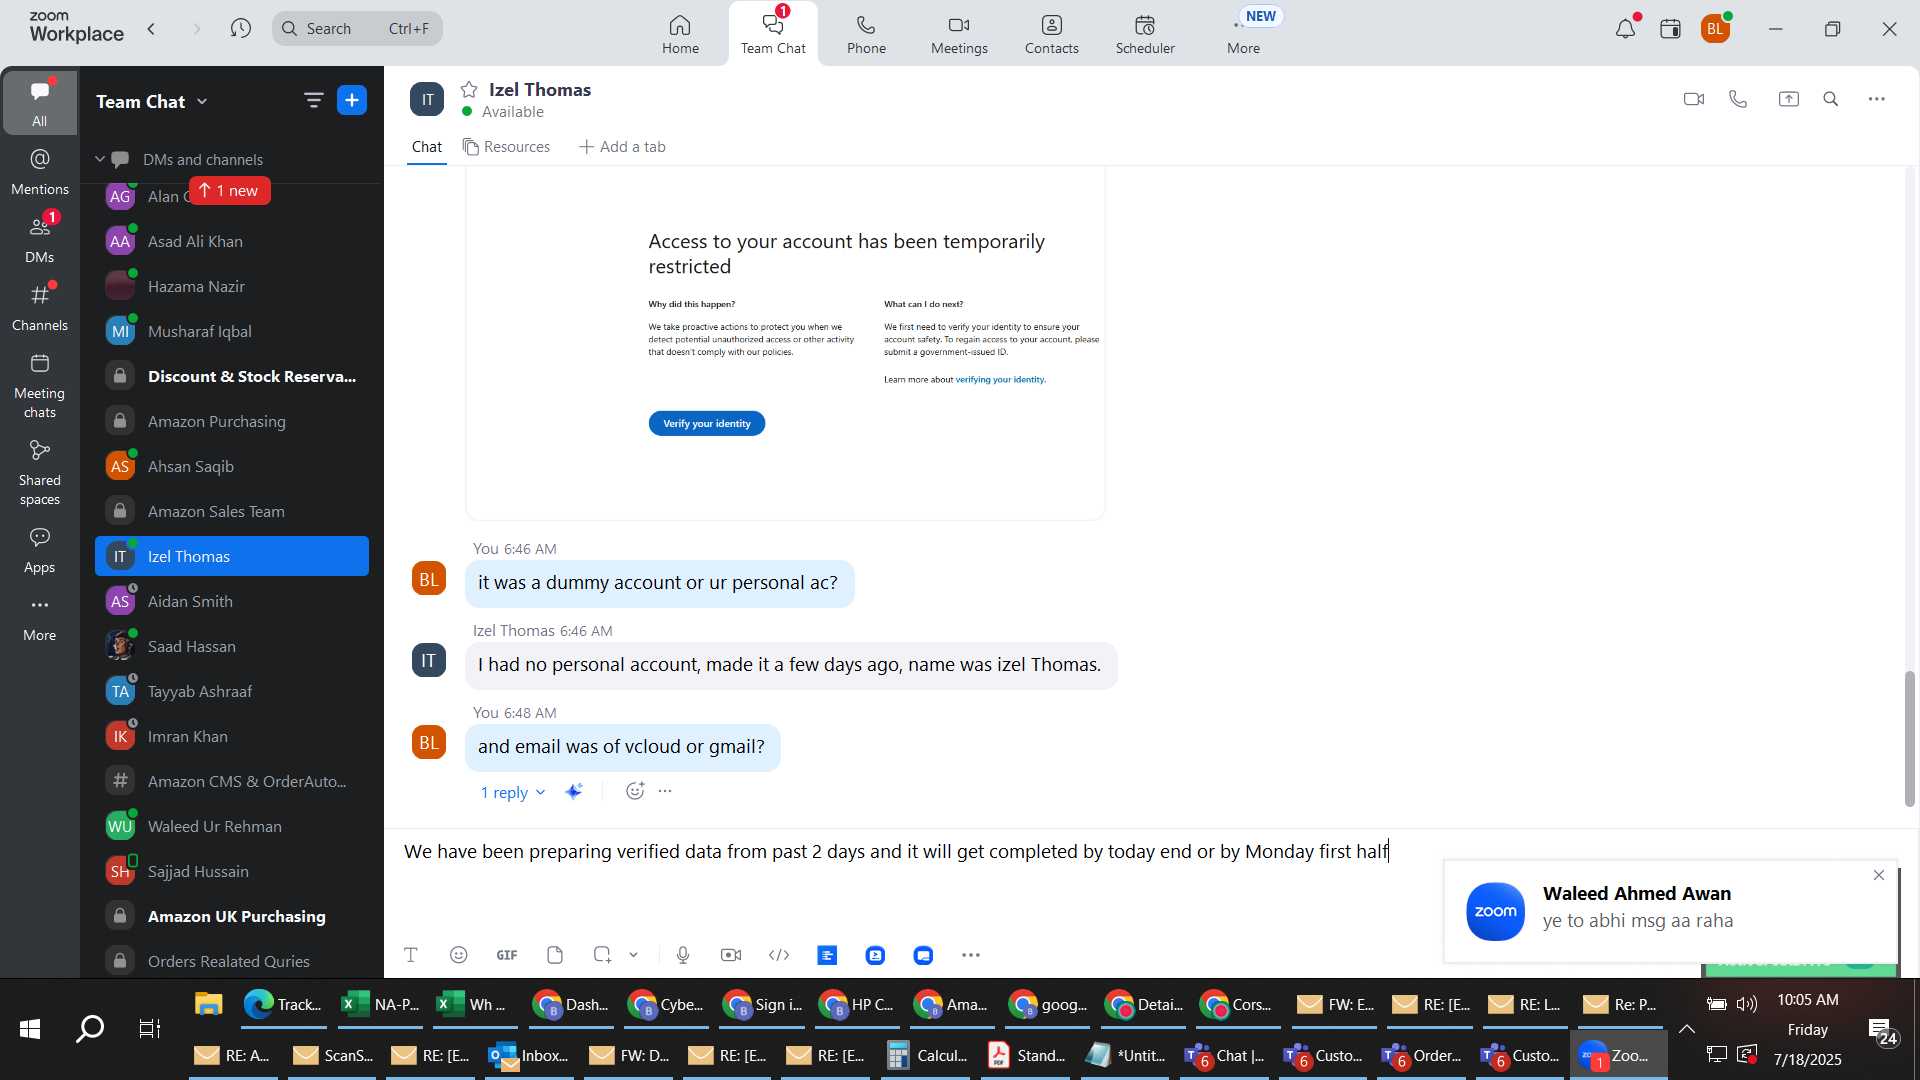Open chat with Asad Ali Khan
The height and width of the screenshot is (1080, 1920).
point(232,241)
